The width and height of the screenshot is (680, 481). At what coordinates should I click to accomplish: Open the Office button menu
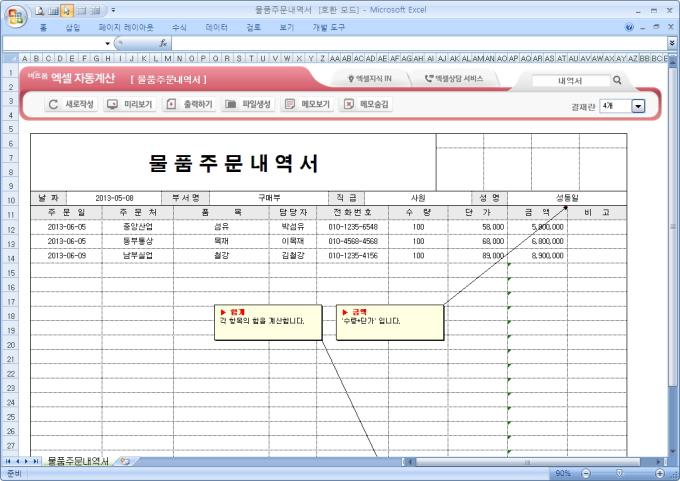[16, 16]
